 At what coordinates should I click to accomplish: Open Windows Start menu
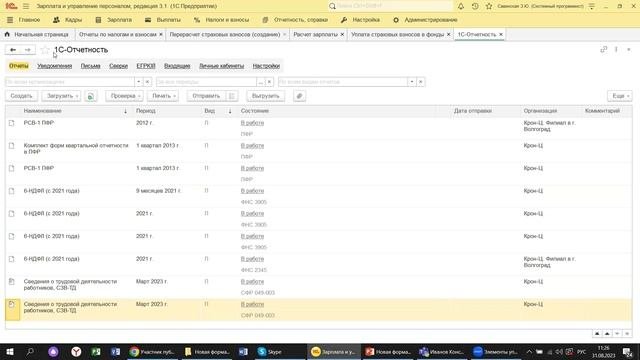coord(10,351)
